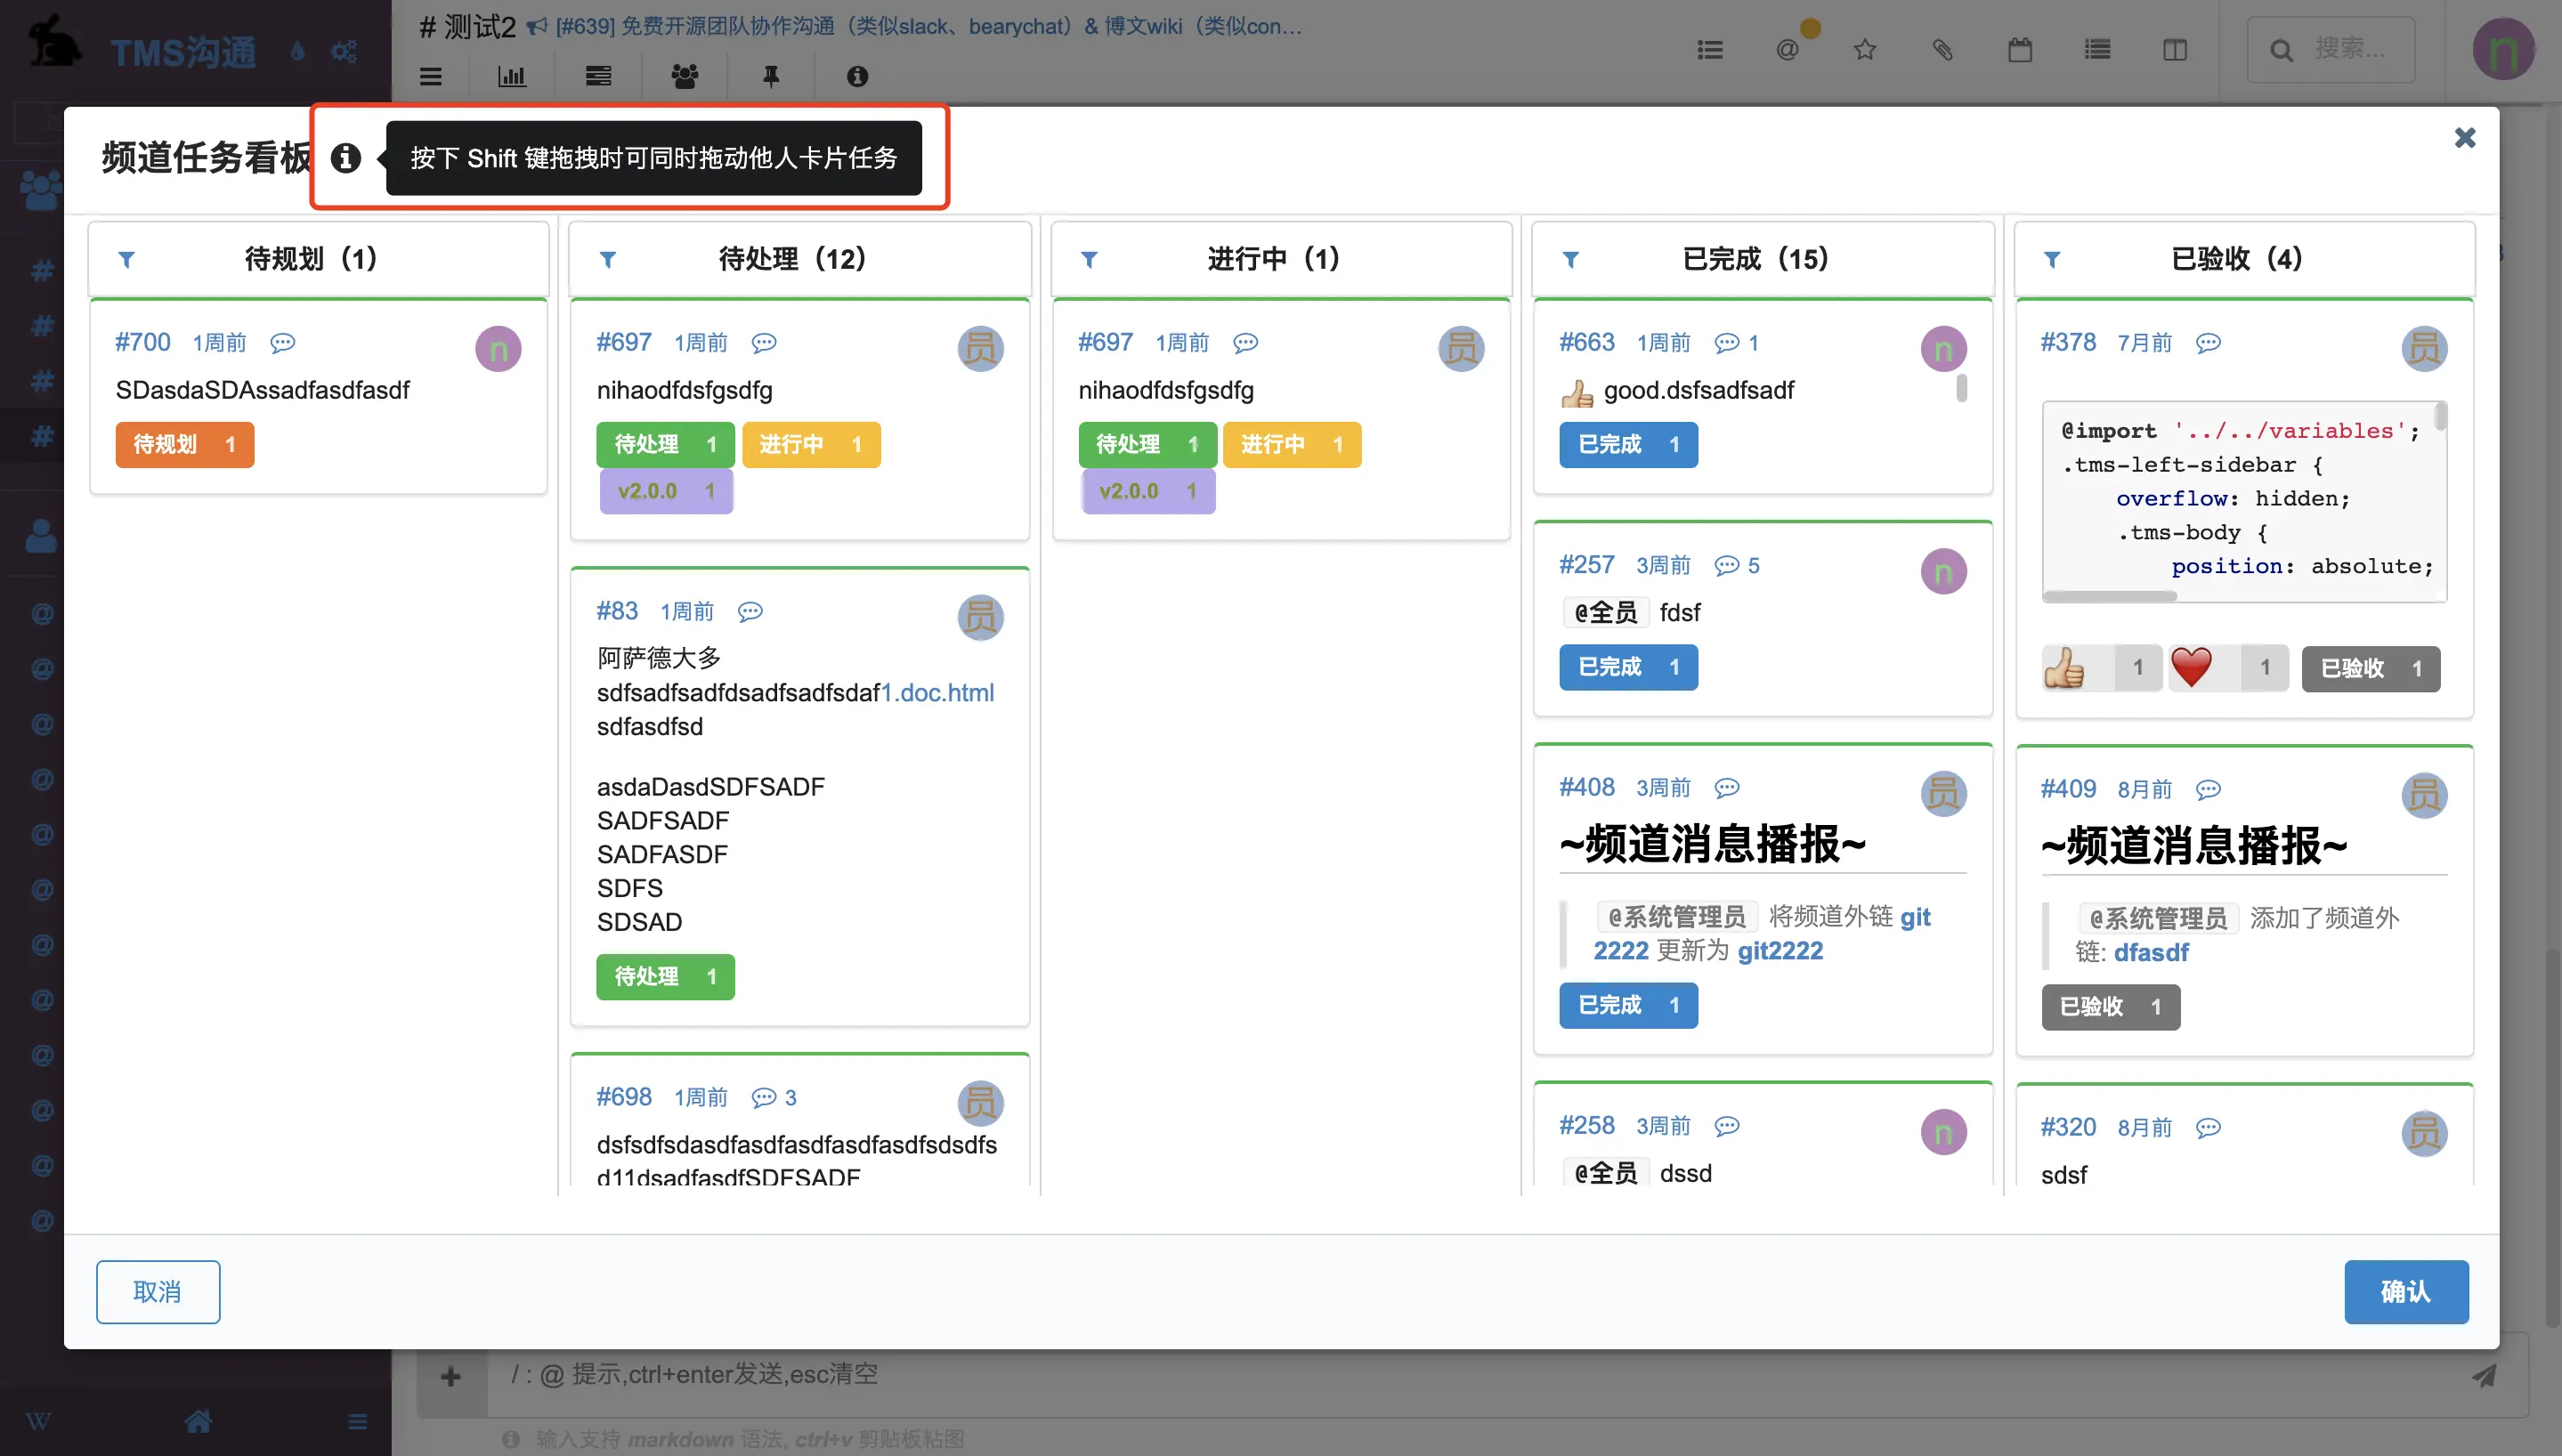This screenshot has height=1456, width=2562.
Task: Toggle thumbs-up reaction on card #378
Action: click(x=2101, y=667)
